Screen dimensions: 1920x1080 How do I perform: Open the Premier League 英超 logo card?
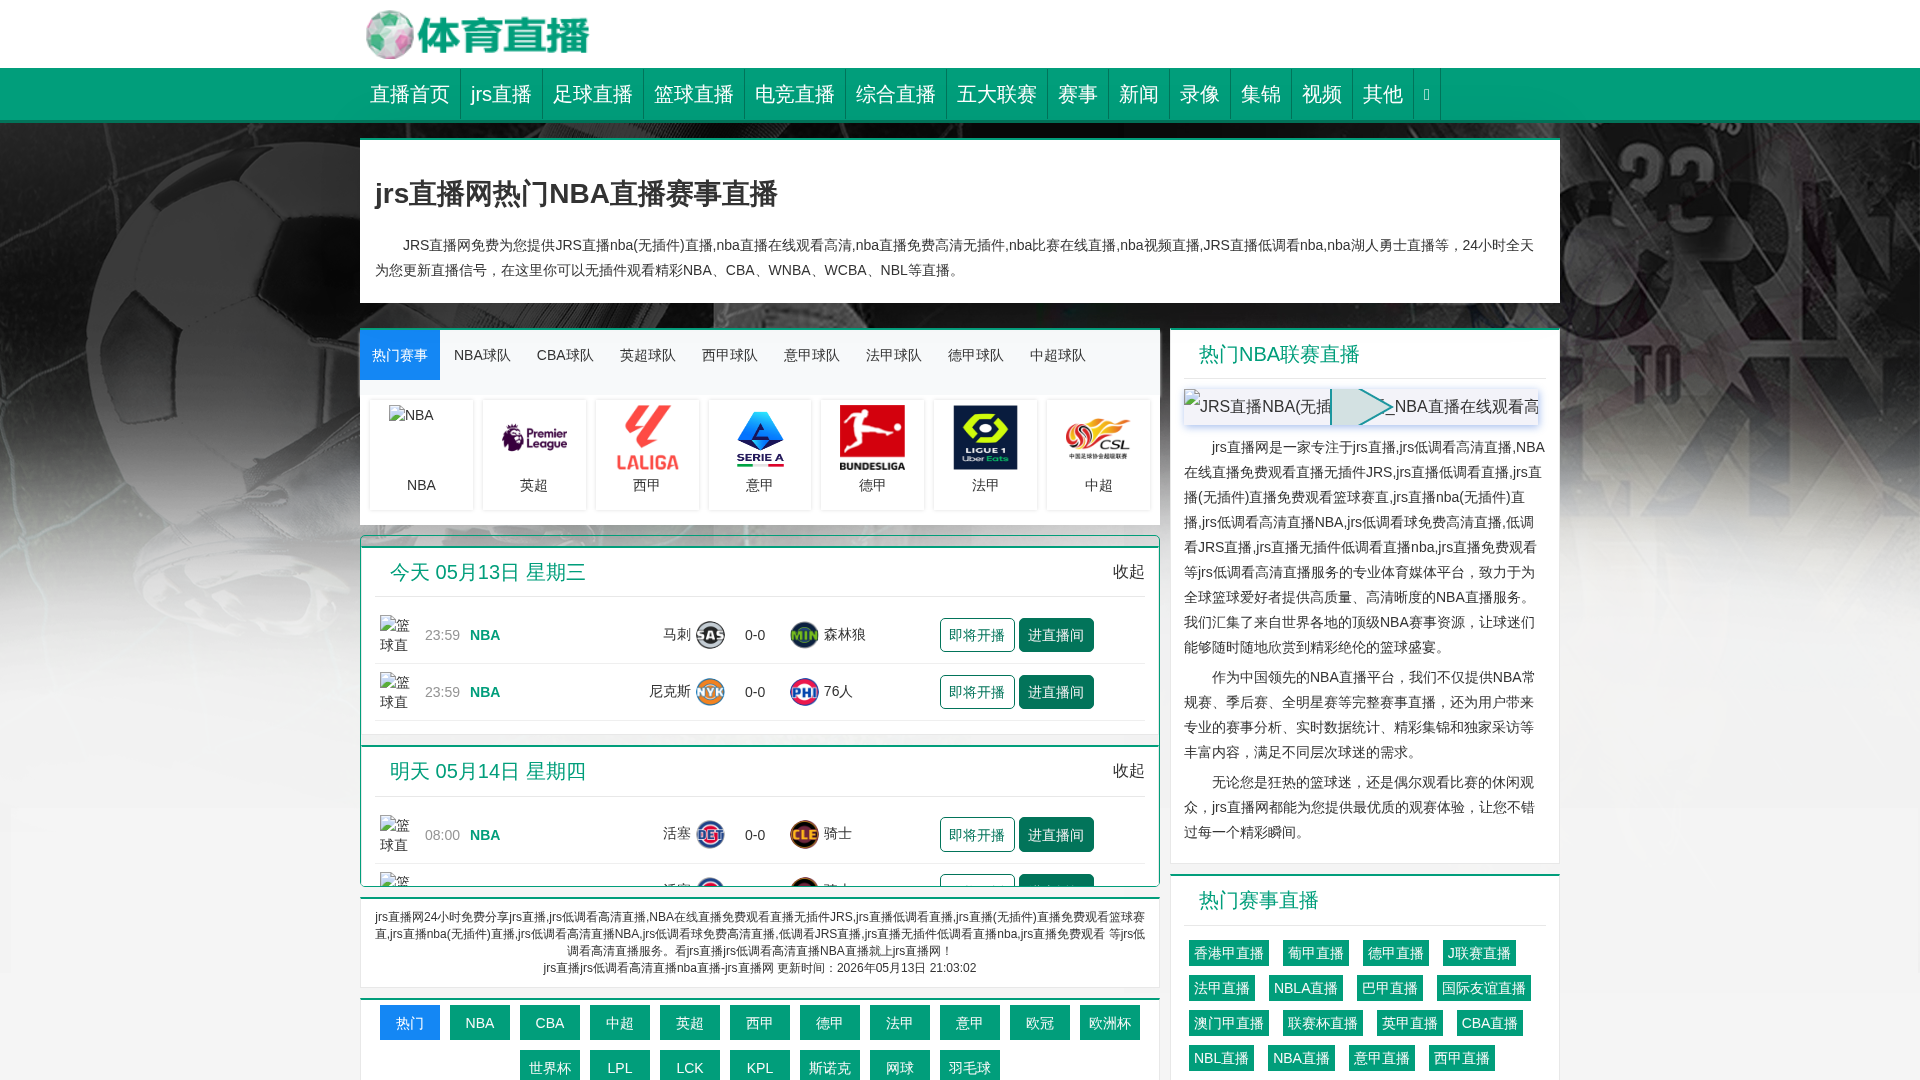coord(534,455)
